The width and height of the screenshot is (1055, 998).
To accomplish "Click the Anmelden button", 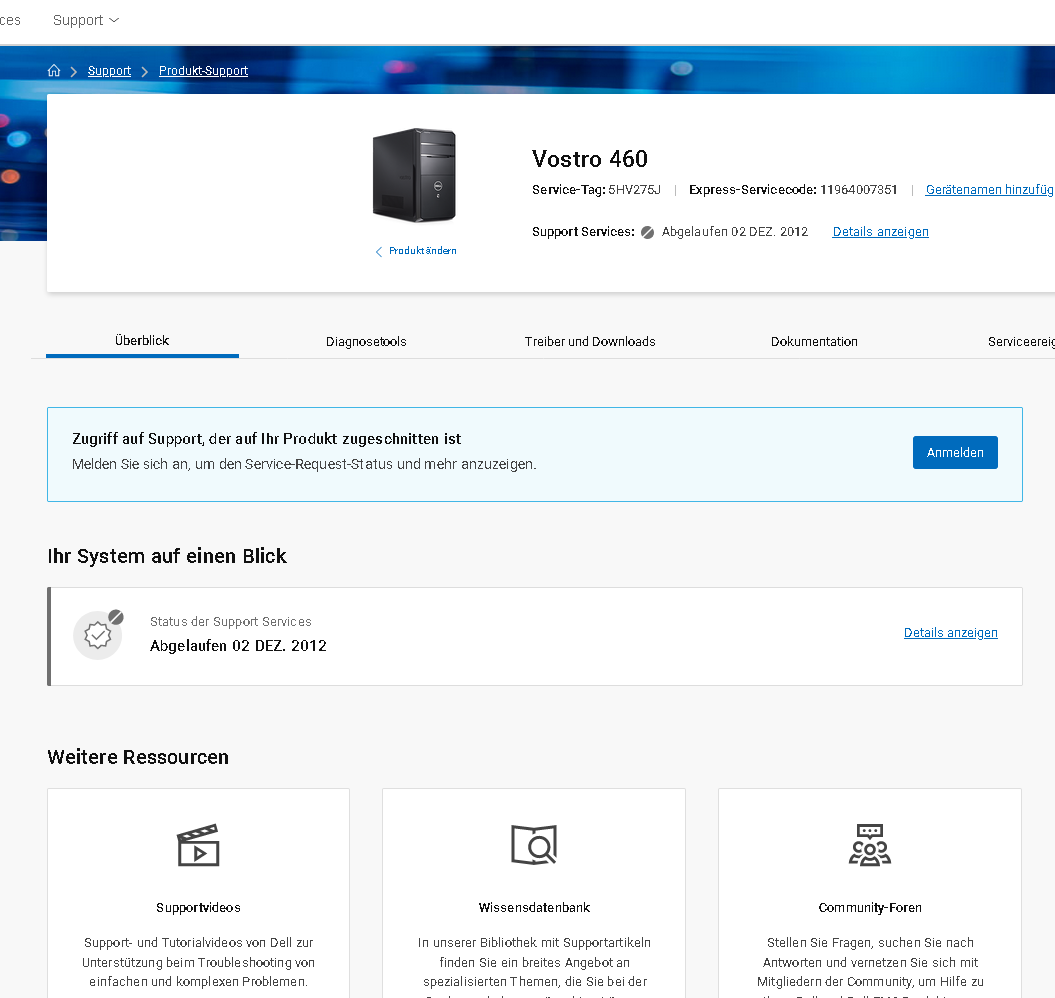I will point(955,452).
